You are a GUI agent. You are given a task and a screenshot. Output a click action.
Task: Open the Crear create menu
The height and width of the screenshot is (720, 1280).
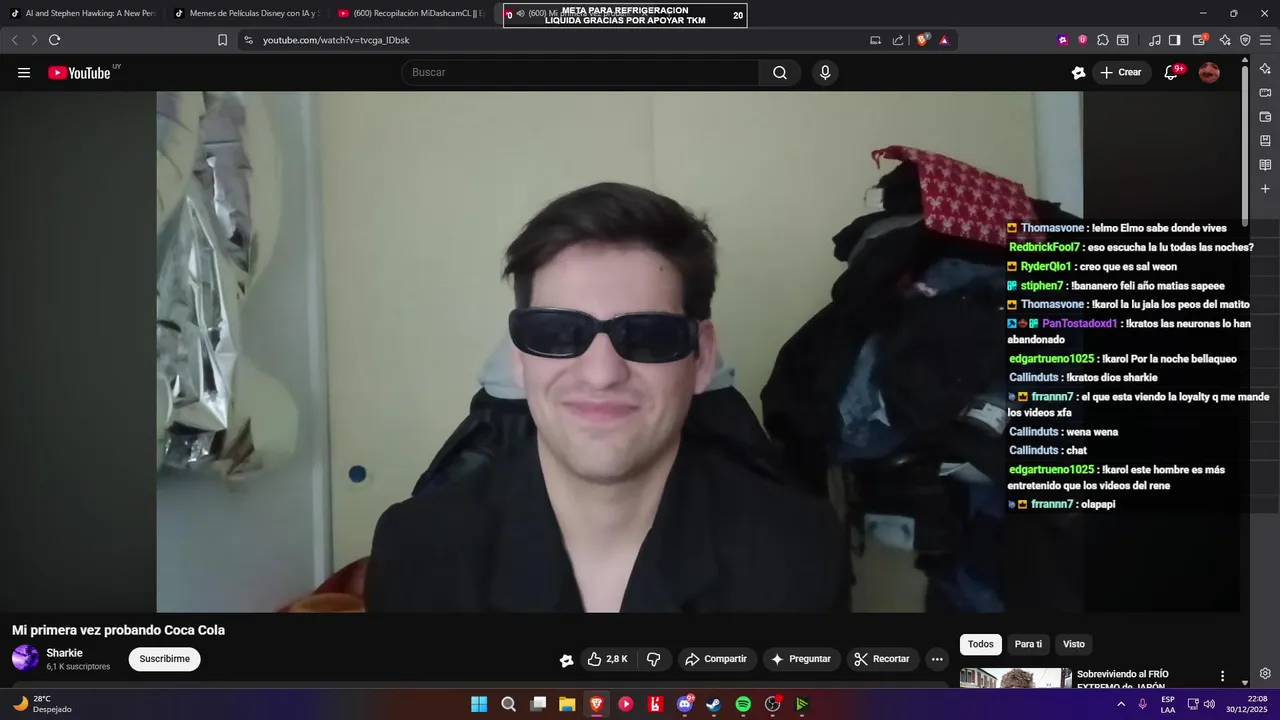pos(1121,72)
